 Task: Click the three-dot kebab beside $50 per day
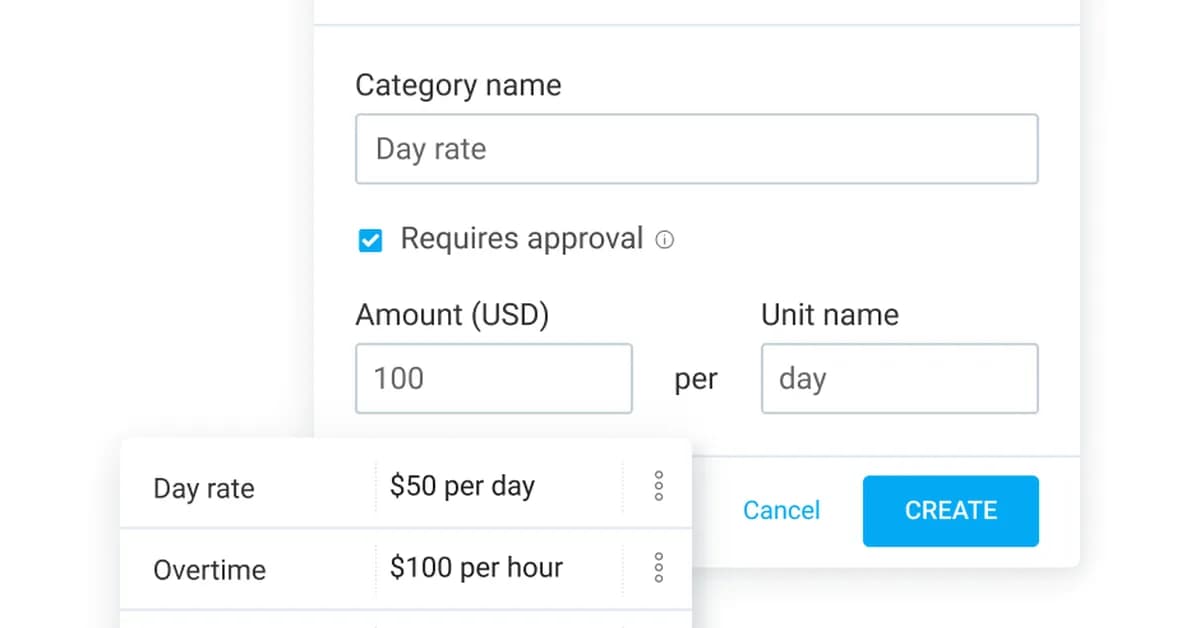(x=658, y=486)
